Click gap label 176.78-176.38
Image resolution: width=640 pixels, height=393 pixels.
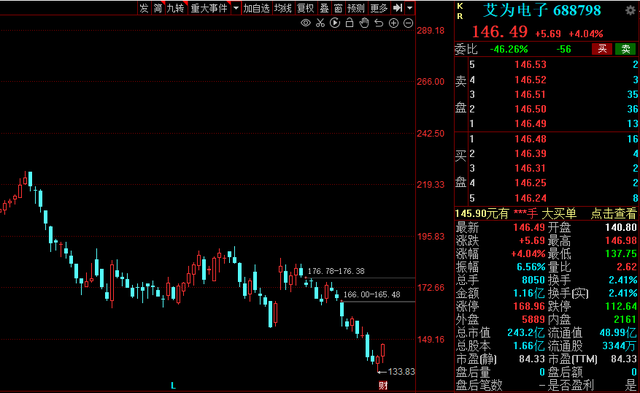coord(336,271)
